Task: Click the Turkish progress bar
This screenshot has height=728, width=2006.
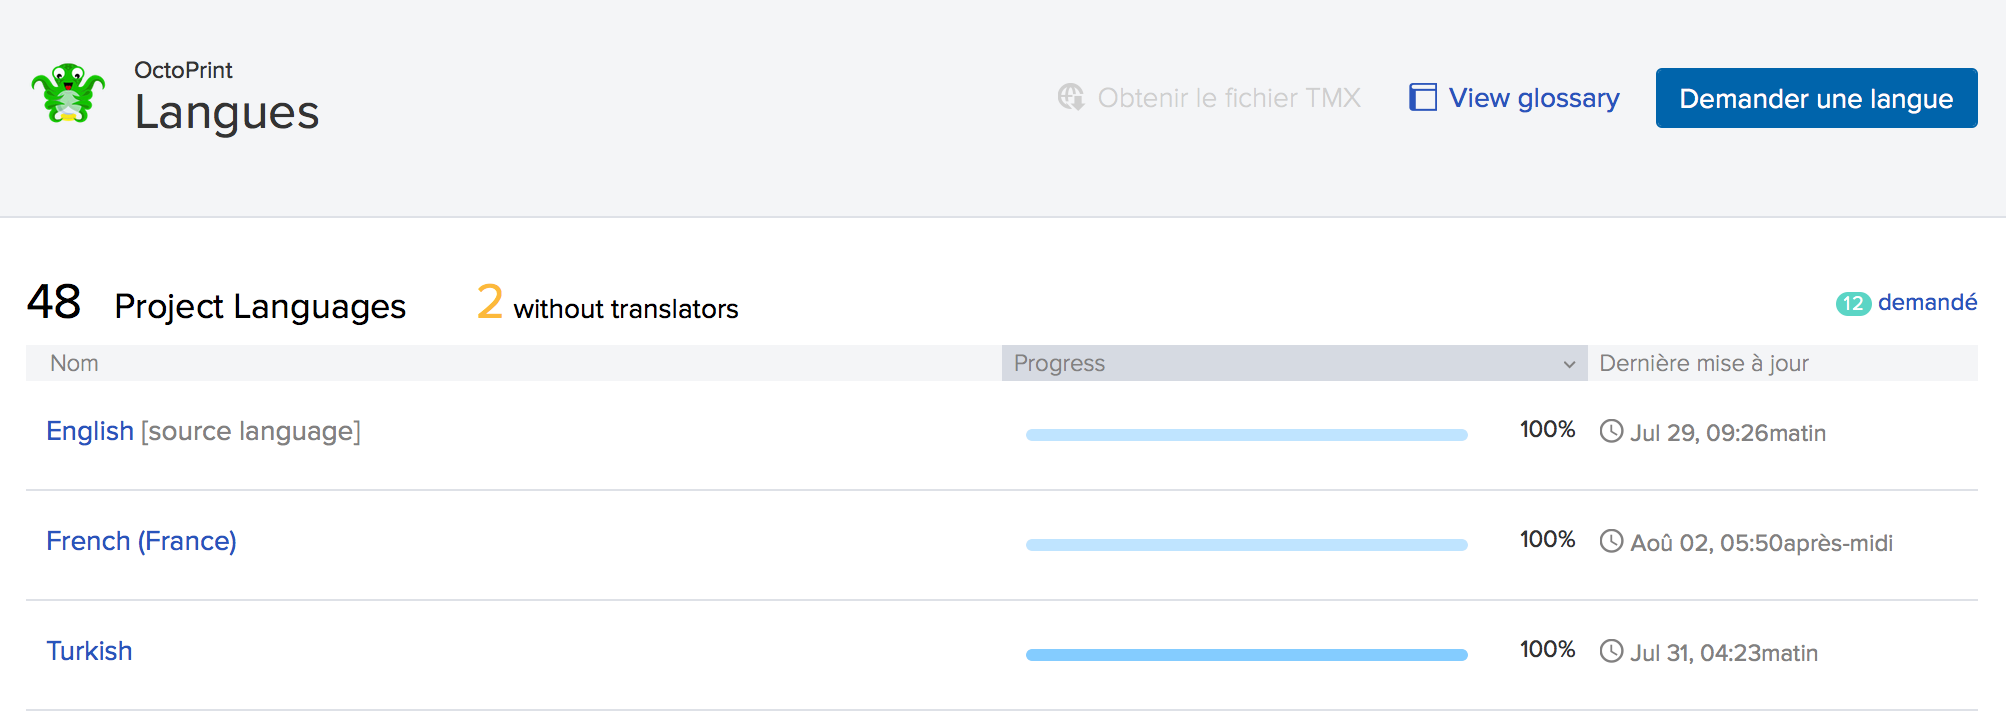Action: [x=1246, y=655]
